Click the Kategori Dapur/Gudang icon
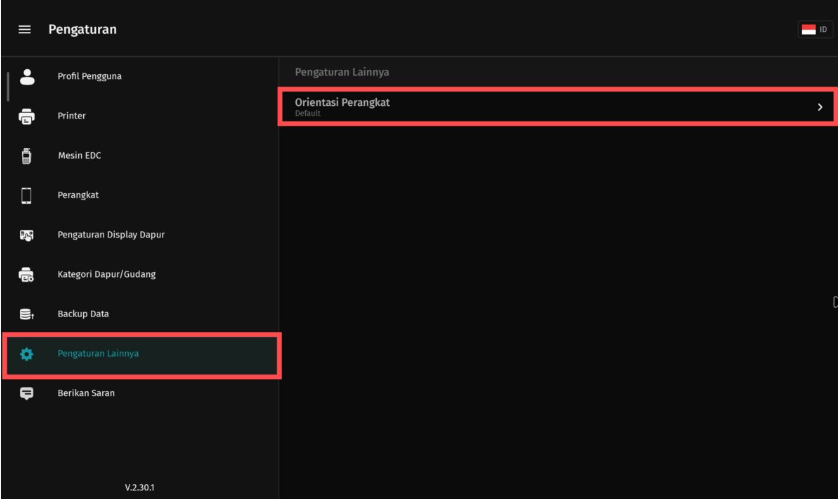Image resolution: width=838 pixels, height=499 pixels. point(27,274)
